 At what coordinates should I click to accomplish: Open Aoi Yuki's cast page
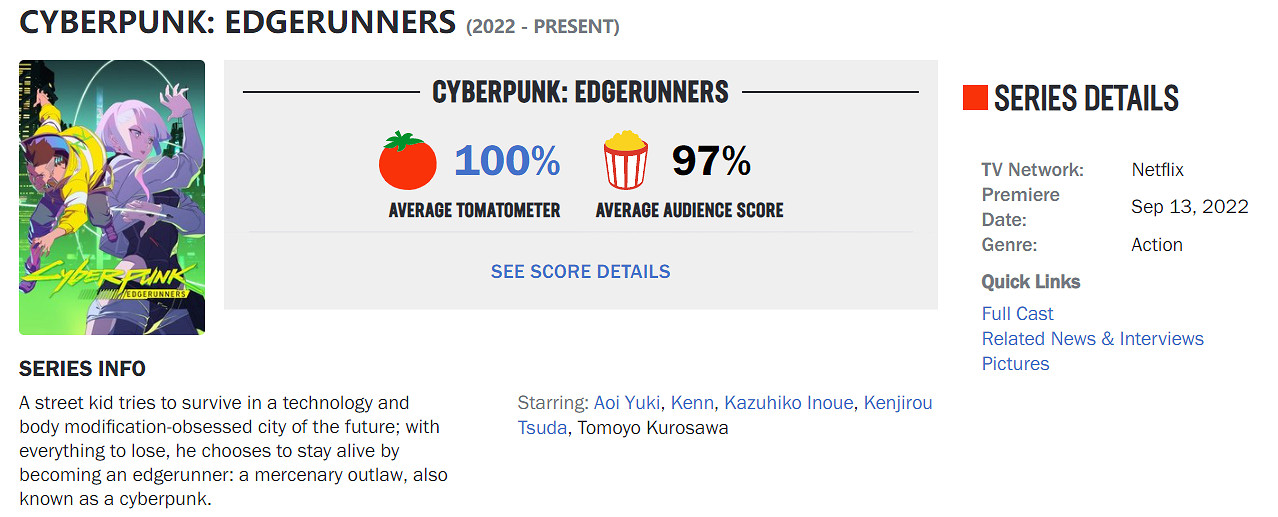627,403
